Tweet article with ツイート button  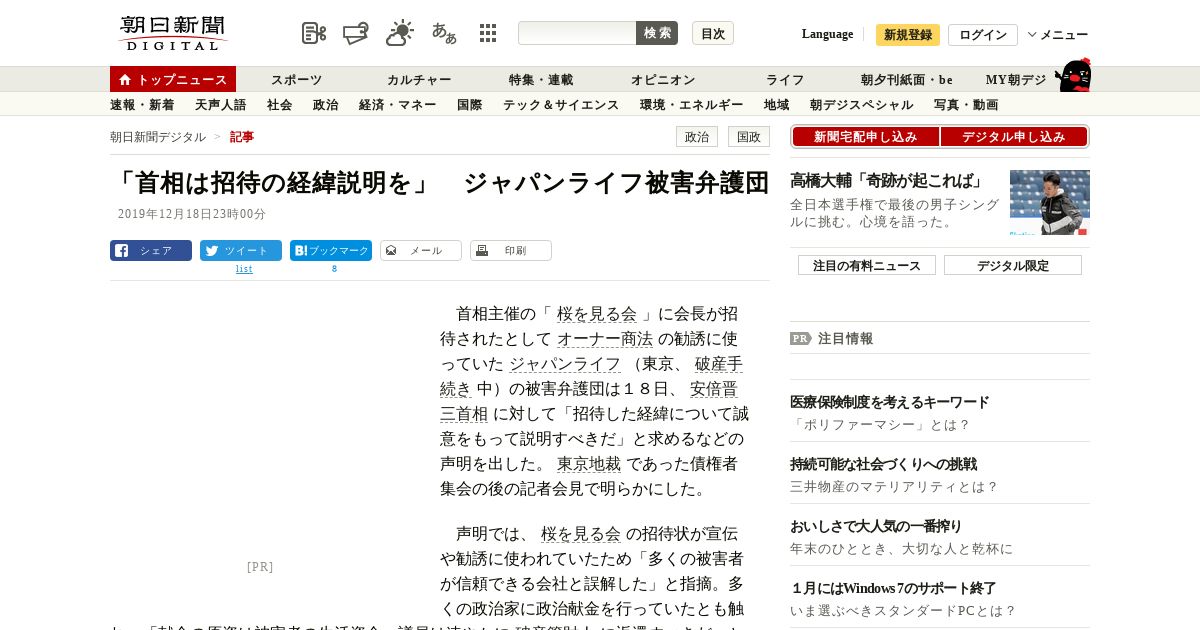(x=241, y=251)
